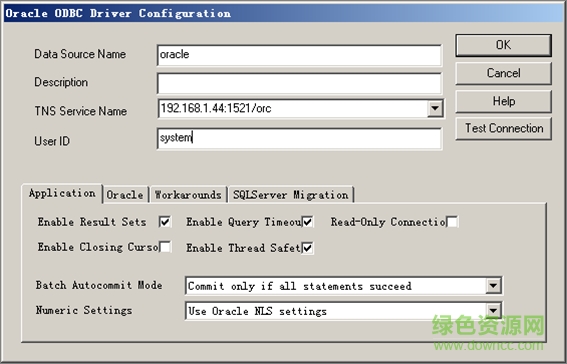Switch to the Workarounds tab
The image size is (567, 364).
(188, 195)
